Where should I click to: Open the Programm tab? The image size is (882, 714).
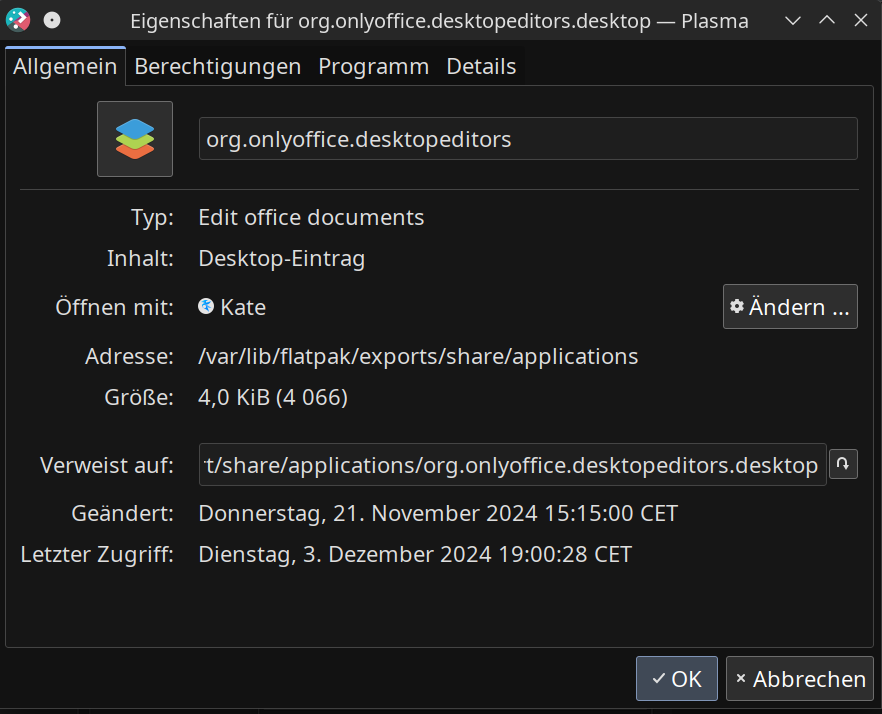pos(374,66)
